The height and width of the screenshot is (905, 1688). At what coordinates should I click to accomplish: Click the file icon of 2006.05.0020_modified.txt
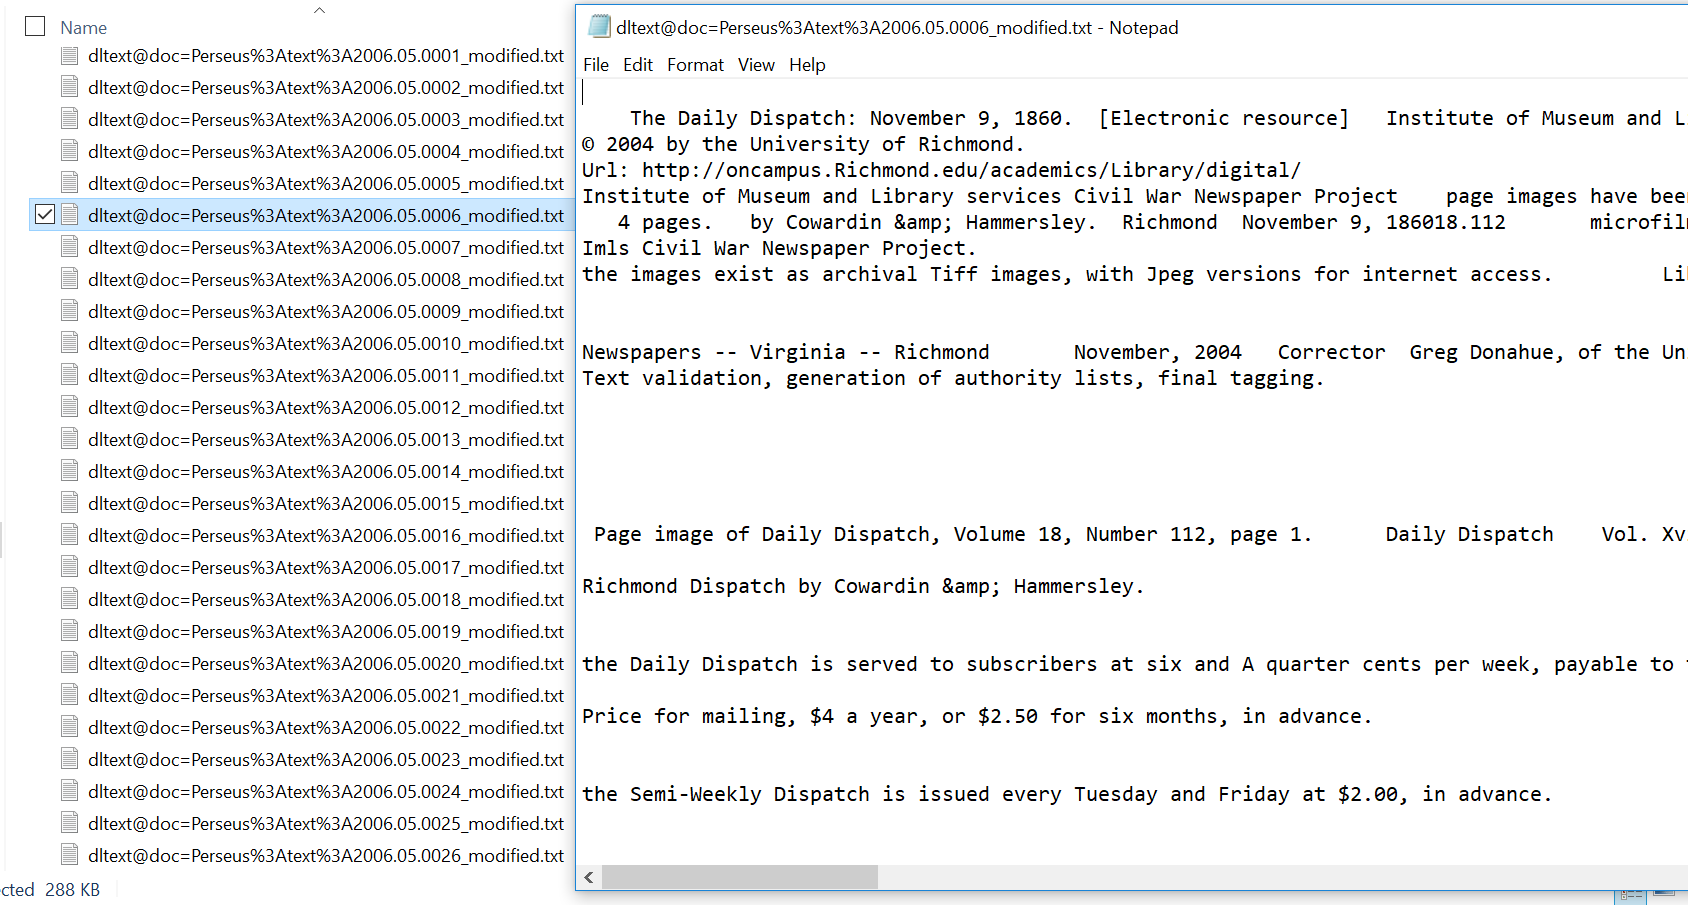(x=69, y=663)
